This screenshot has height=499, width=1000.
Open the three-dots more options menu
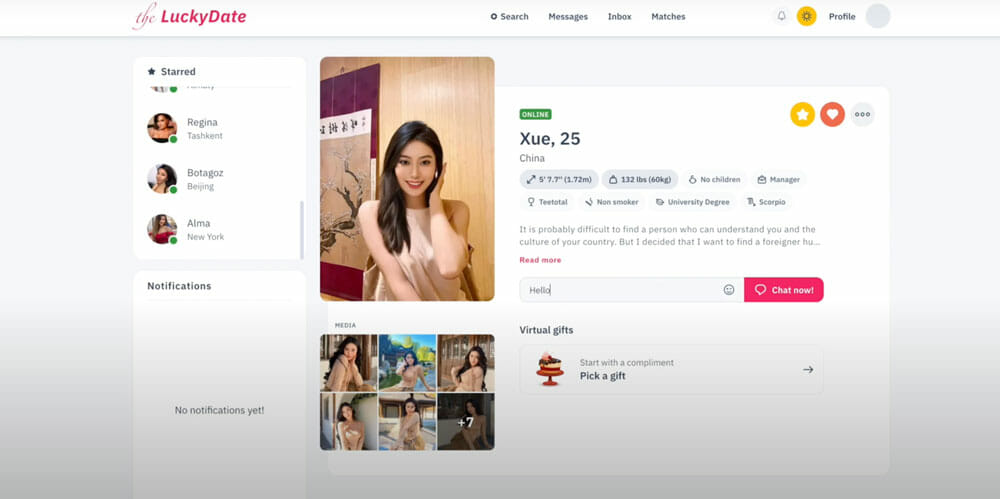862,114
